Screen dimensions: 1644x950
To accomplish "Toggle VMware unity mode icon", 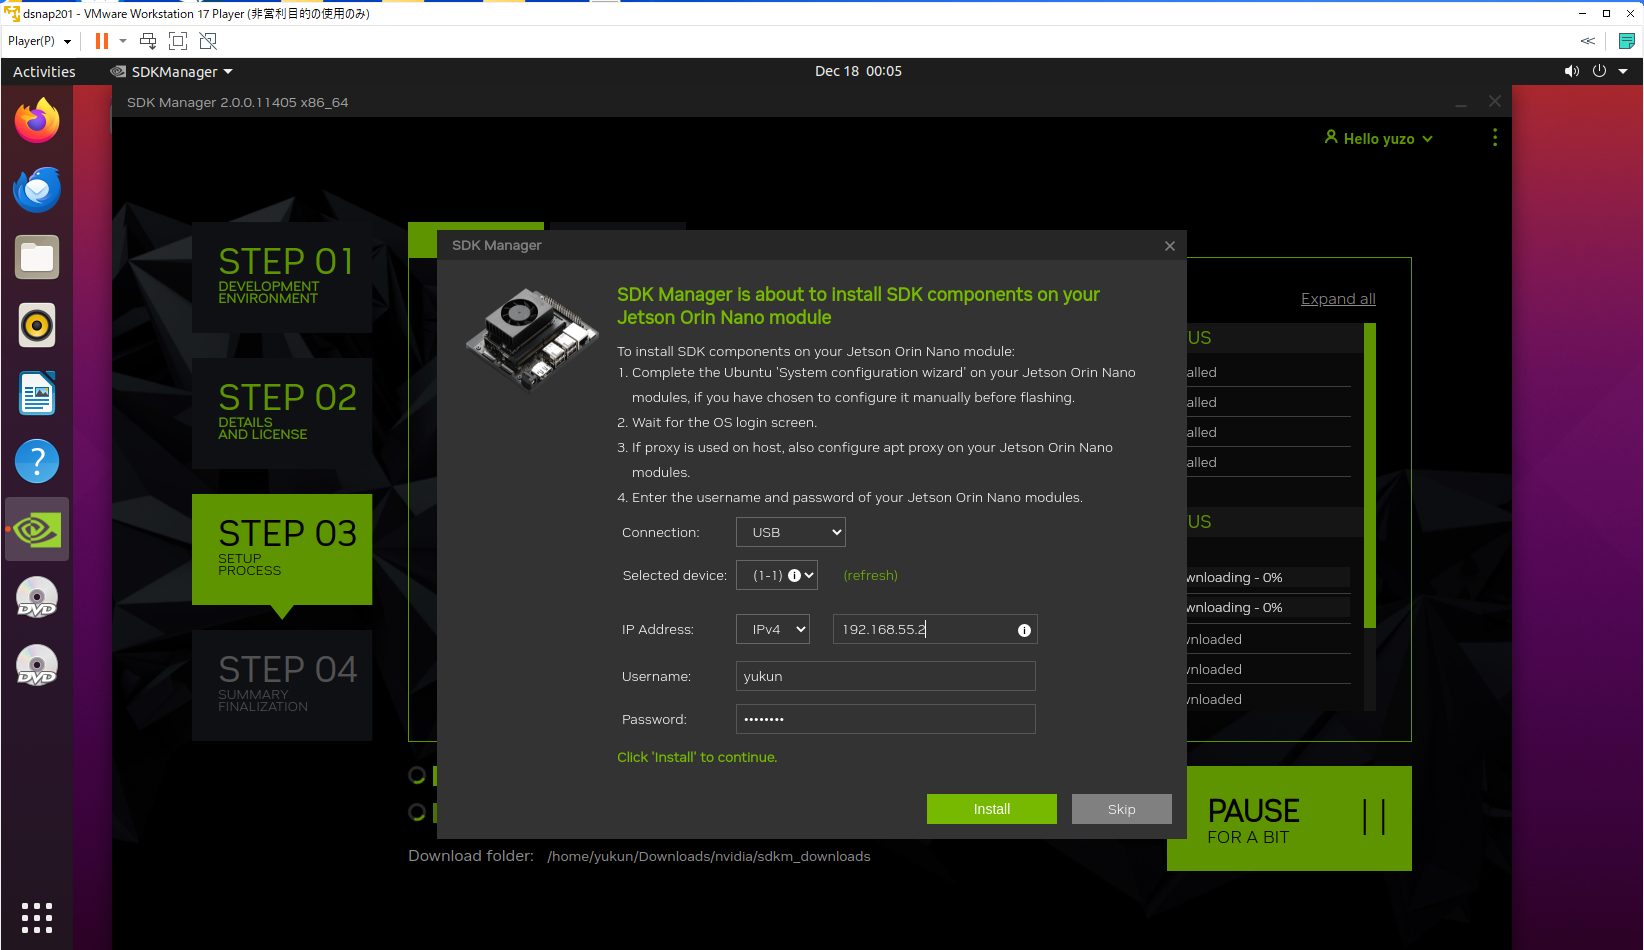I will [208, 41].
